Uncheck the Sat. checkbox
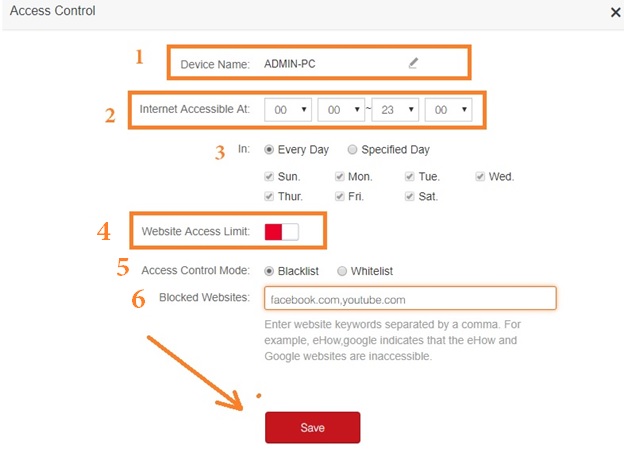Screen dimensions: 624x453 point(410,196)
